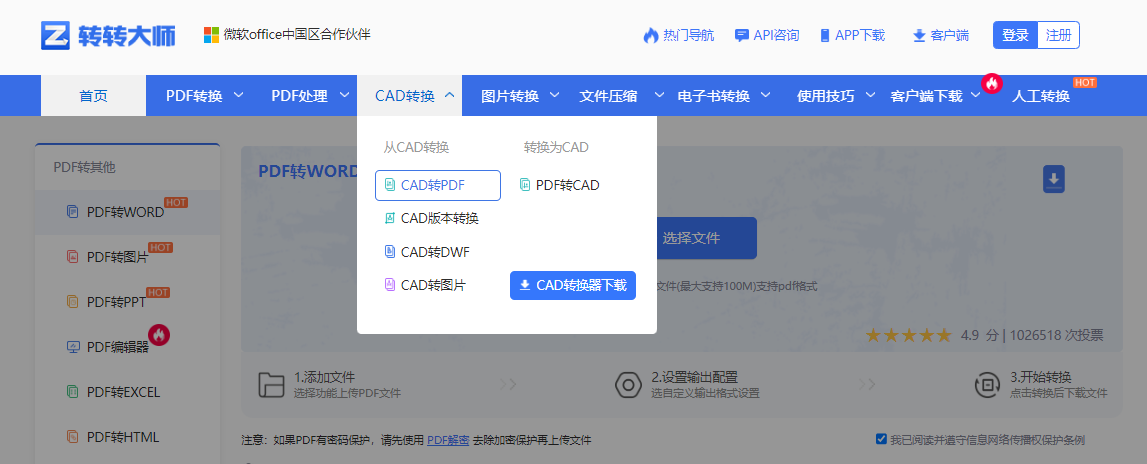Image resolution: width=1147 pixels, height=464 pixels.
Task: Click the PDF转CAD file icon
Action: pos(524,185)
